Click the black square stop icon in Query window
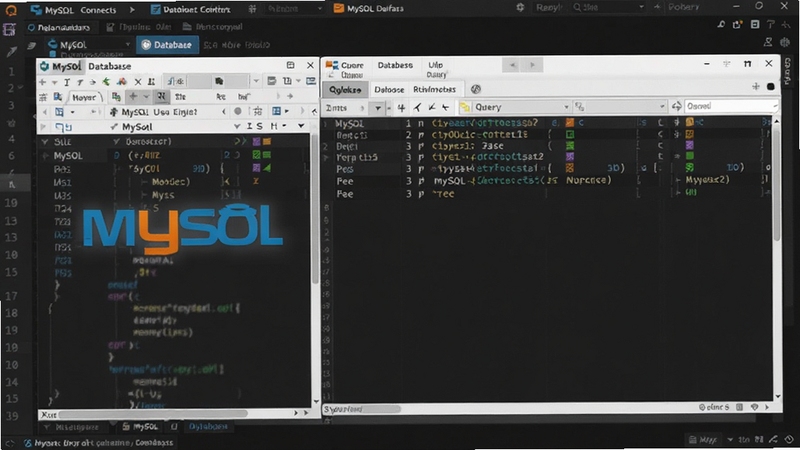 (770, 87)
